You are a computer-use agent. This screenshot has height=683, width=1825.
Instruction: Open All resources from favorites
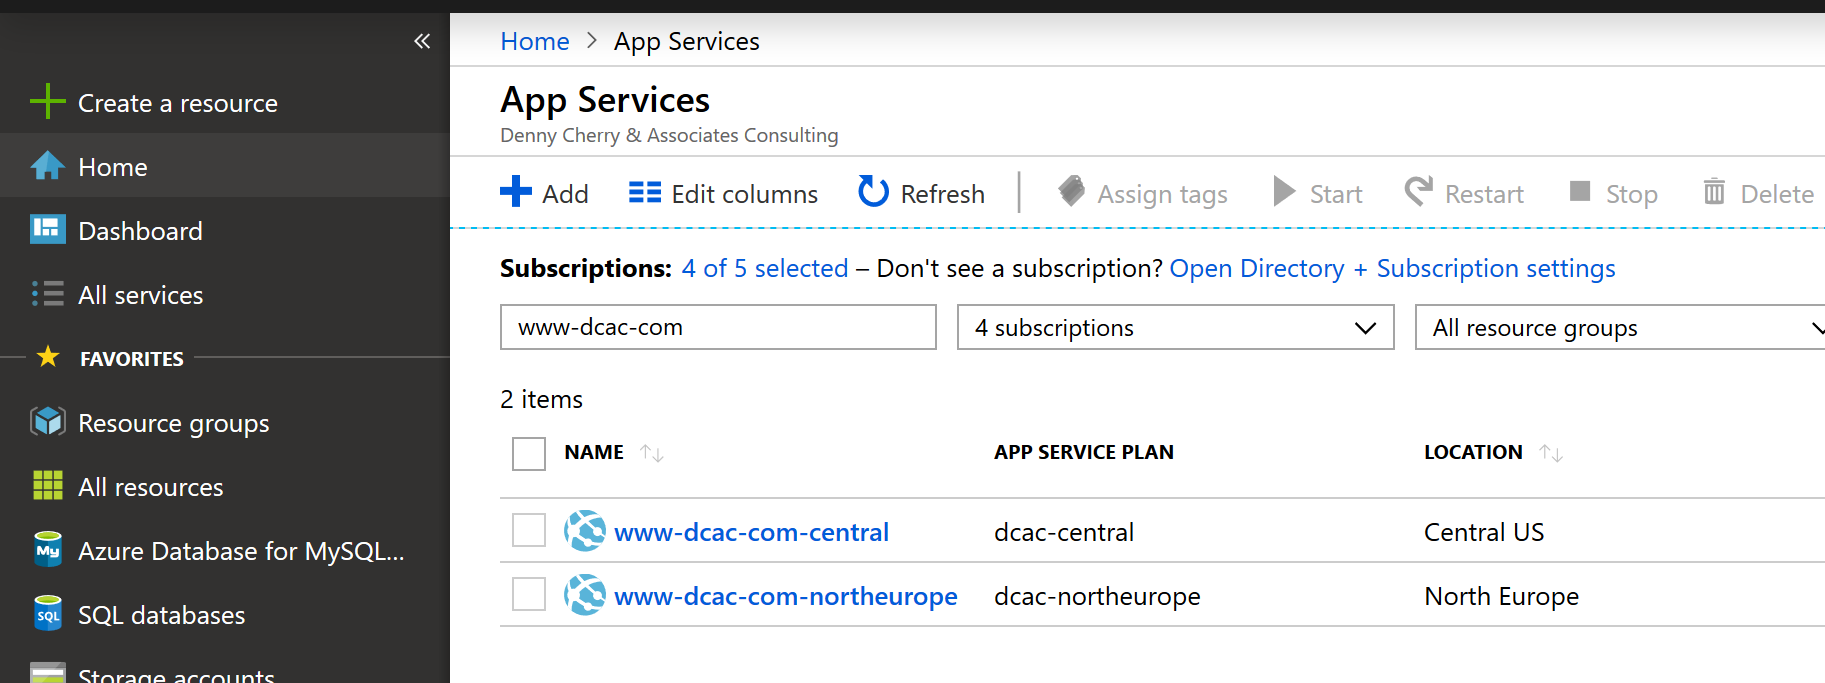pos(151,487)
